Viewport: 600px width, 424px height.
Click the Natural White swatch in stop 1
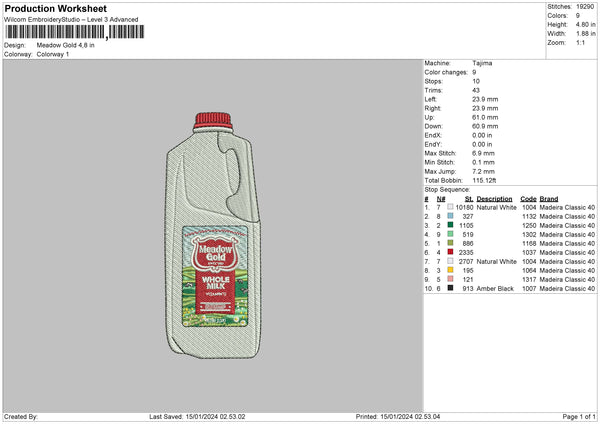(x=450, y=207)
